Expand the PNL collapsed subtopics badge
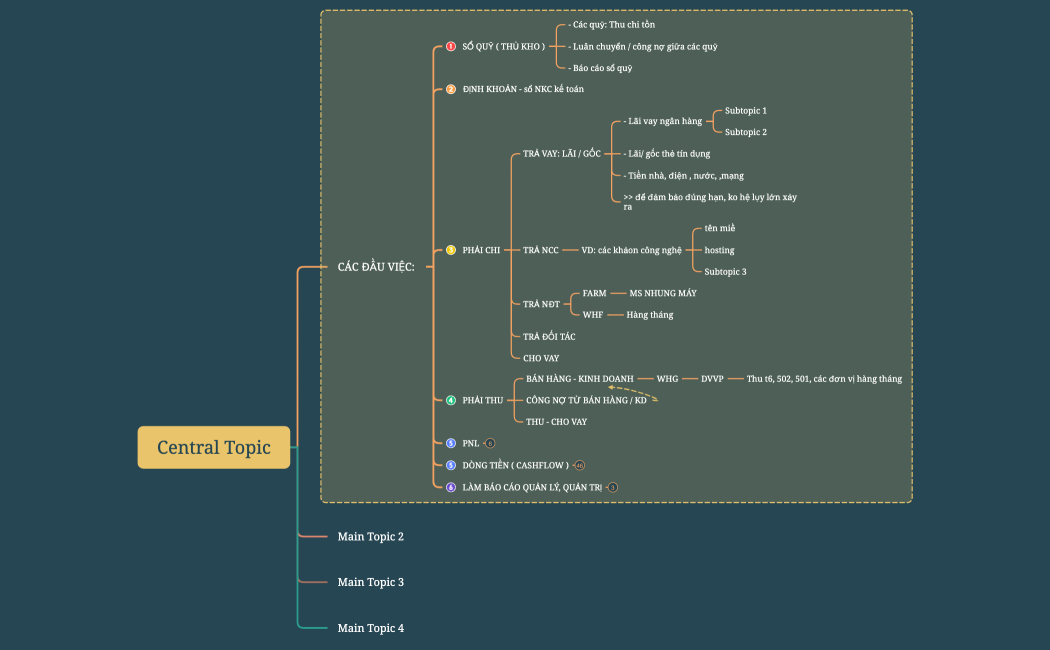 (x=490, y=443)
